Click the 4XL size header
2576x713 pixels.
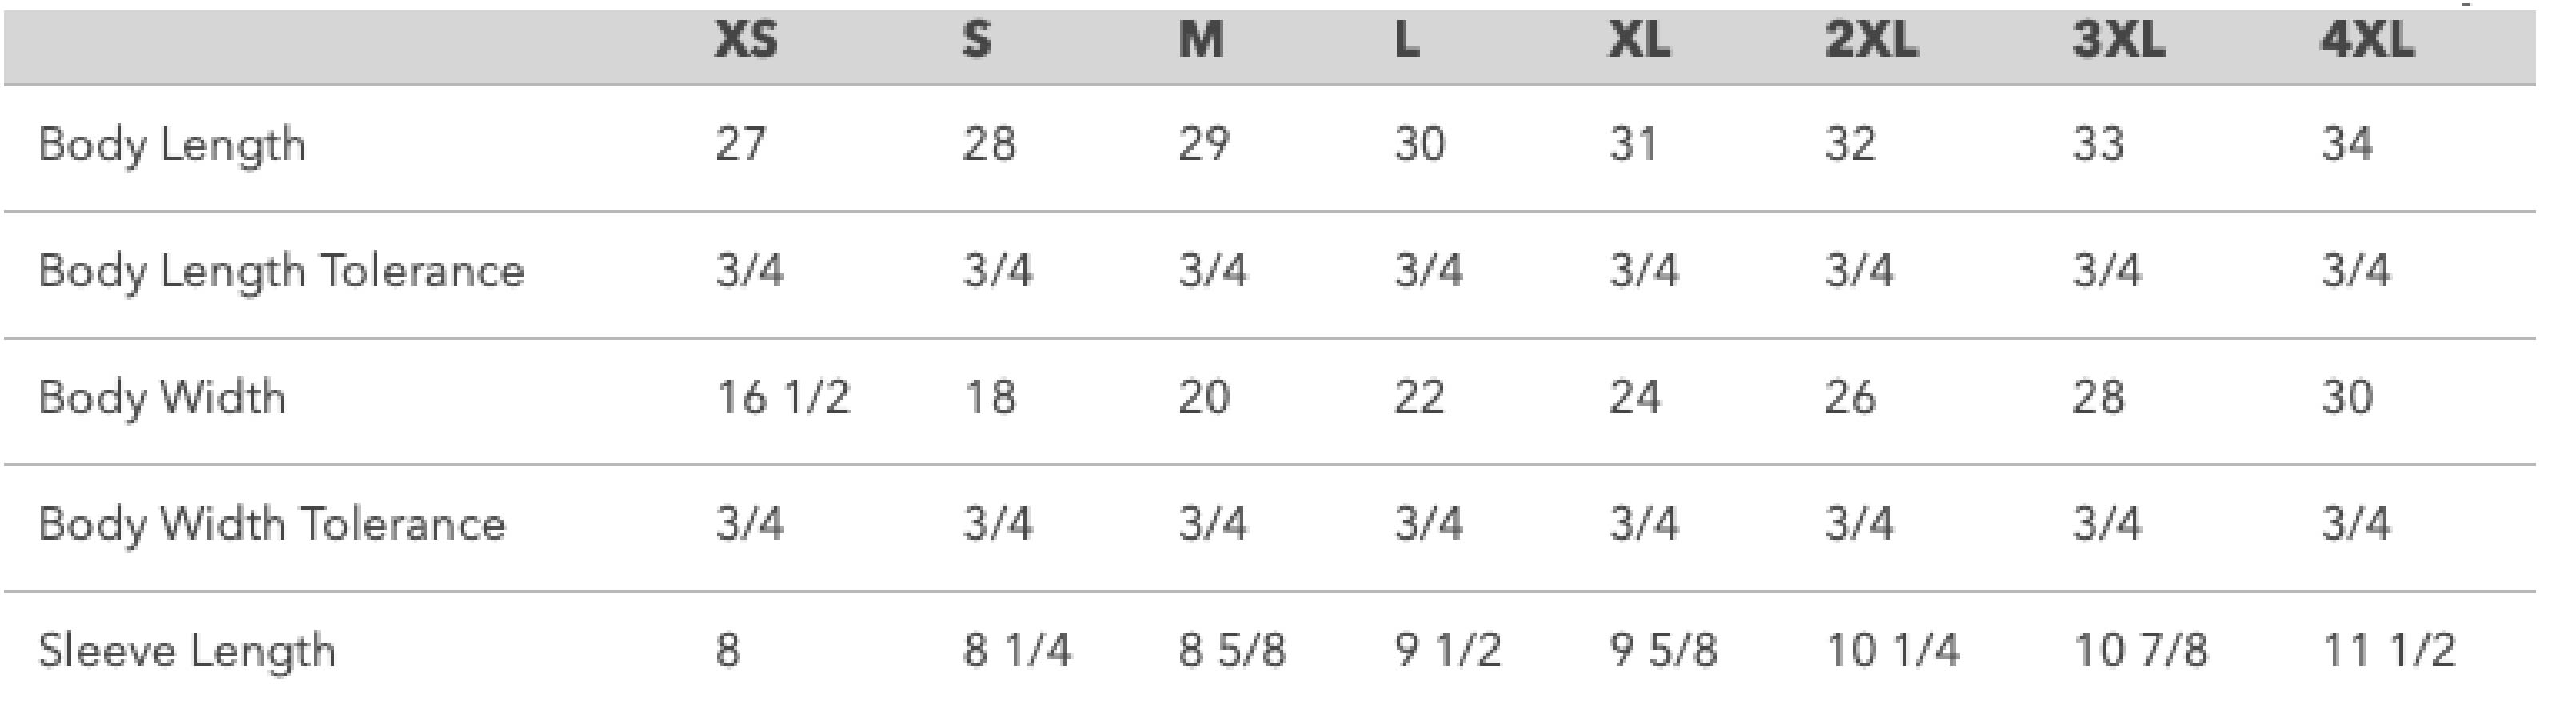click(2366, 41)
